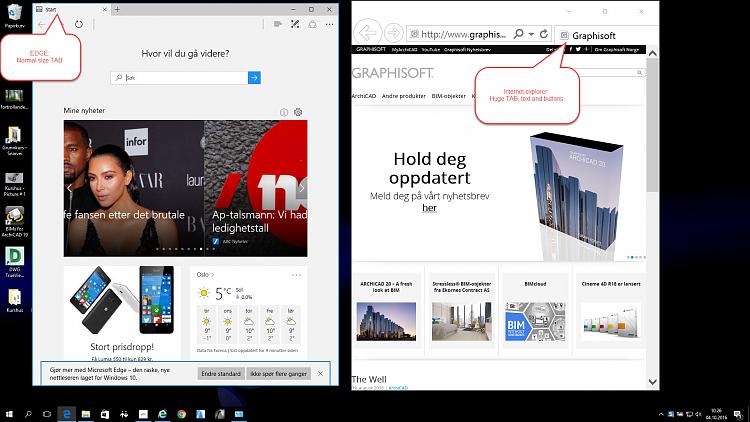Click Internet Explorer back button
The width and height of the screenshot is (750, 422).
[x=367, y=33]
